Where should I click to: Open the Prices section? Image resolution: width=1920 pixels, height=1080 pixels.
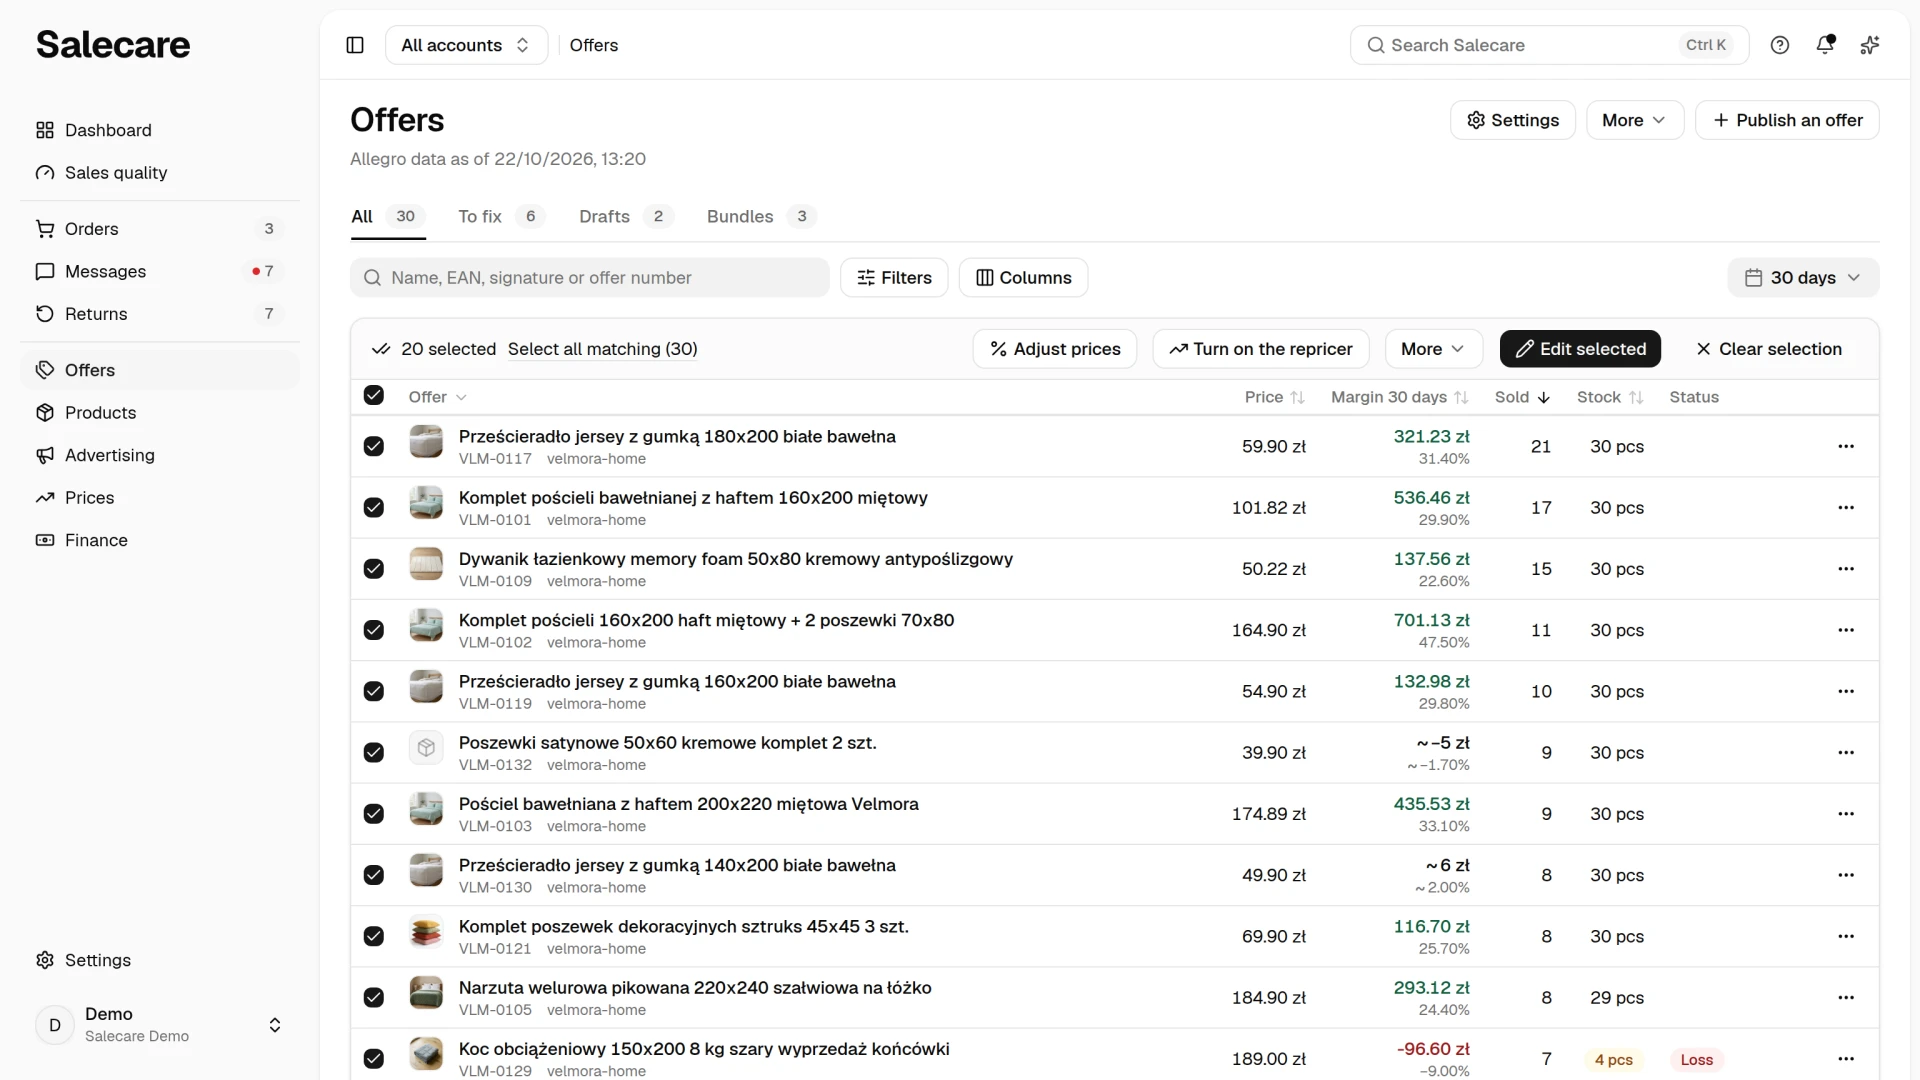point(160,498)
